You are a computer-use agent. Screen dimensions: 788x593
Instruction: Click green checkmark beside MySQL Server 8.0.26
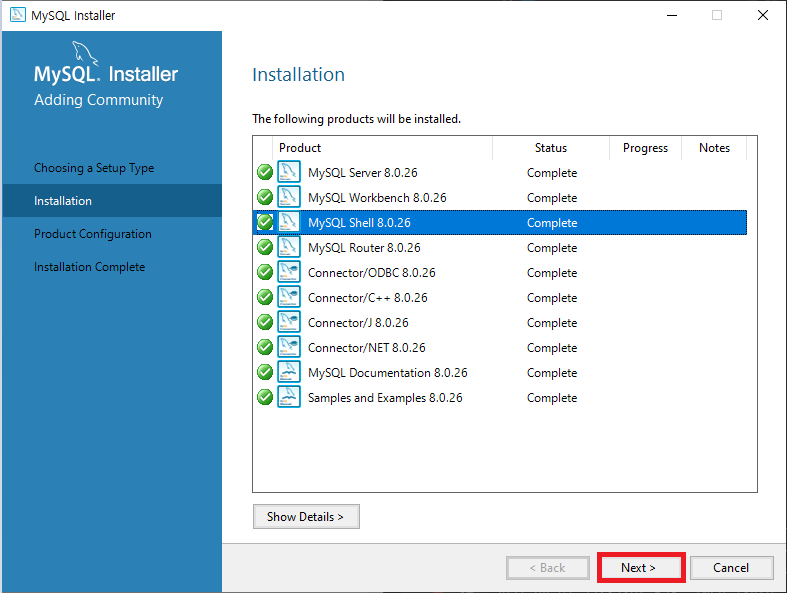coord(265,172)
